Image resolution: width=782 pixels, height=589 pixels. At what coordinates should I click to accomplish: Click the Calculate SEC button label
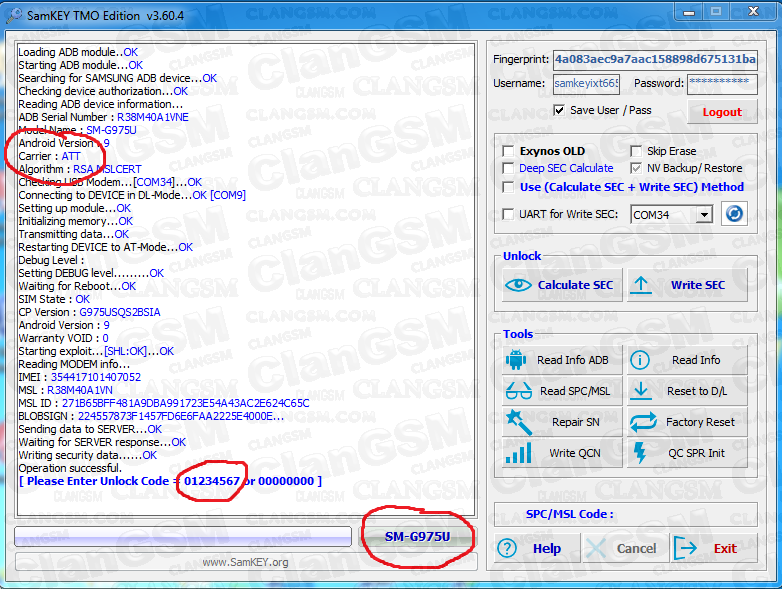click(575, 285)
